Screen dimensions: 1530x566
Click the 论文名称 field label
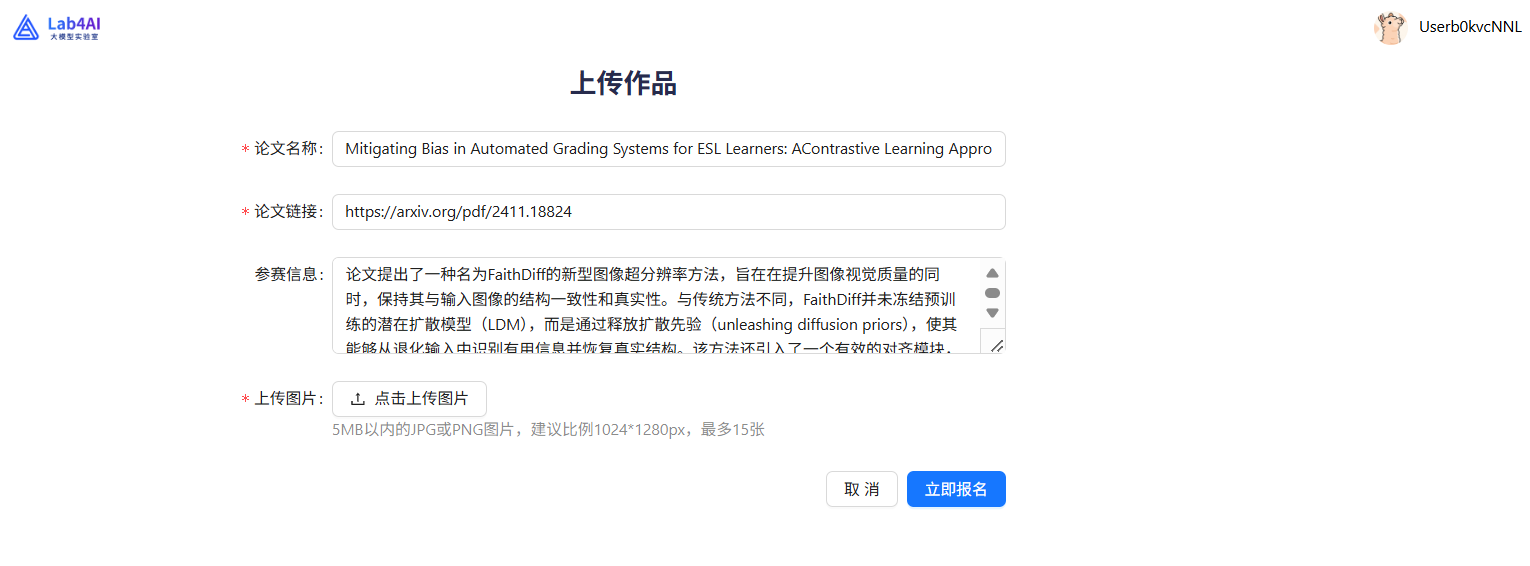click(x=287, y=149)
